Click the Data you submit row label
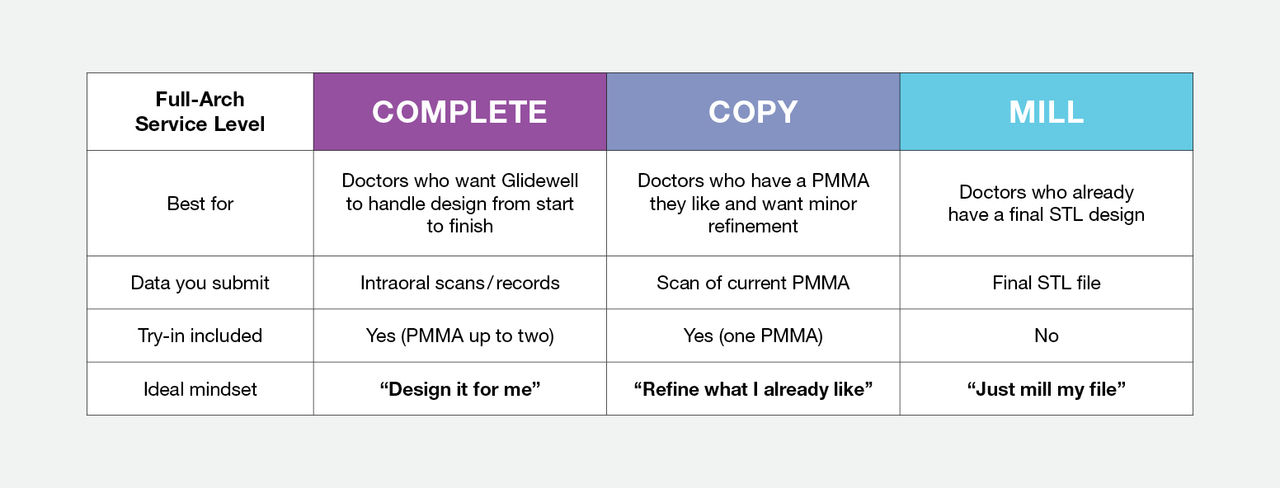The image size is (1280, 488). click(200, 283)
